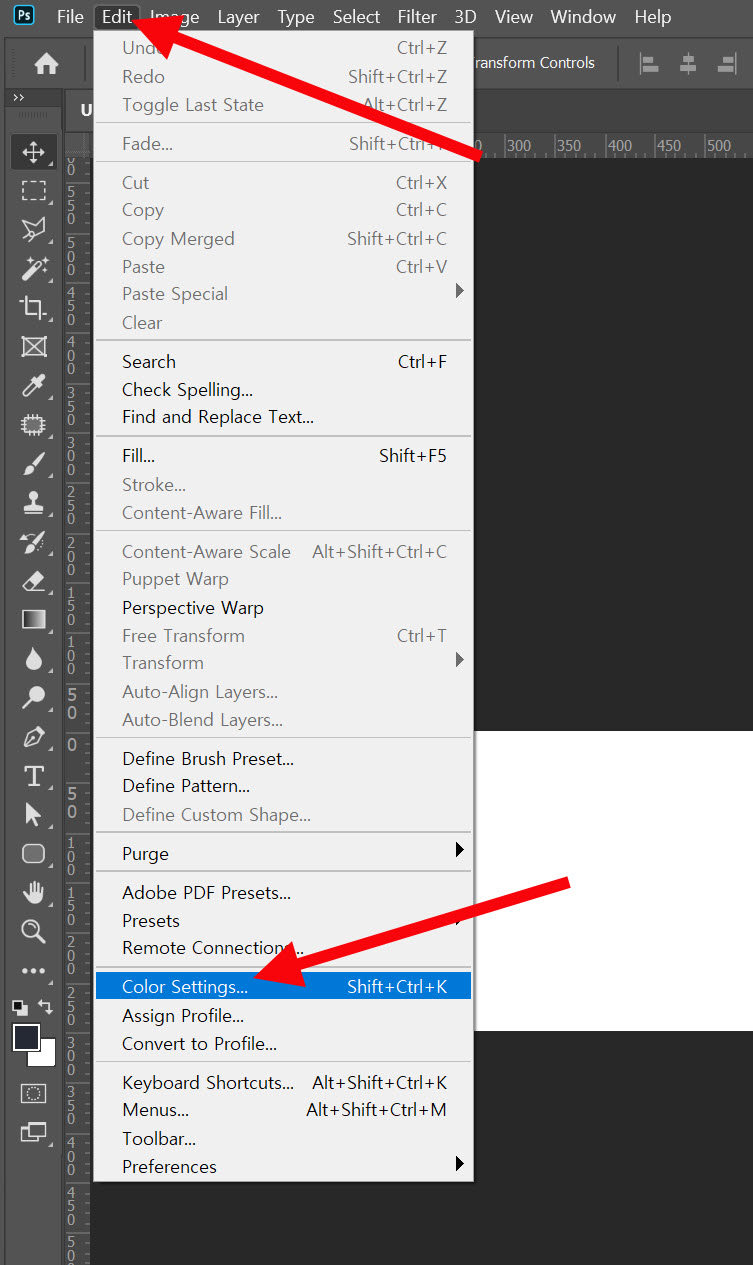Image resolution: width=753 pixels, height=1265 pixels.
Task: Reset default foreground and background colors
Action: [x=20, y=1007]
